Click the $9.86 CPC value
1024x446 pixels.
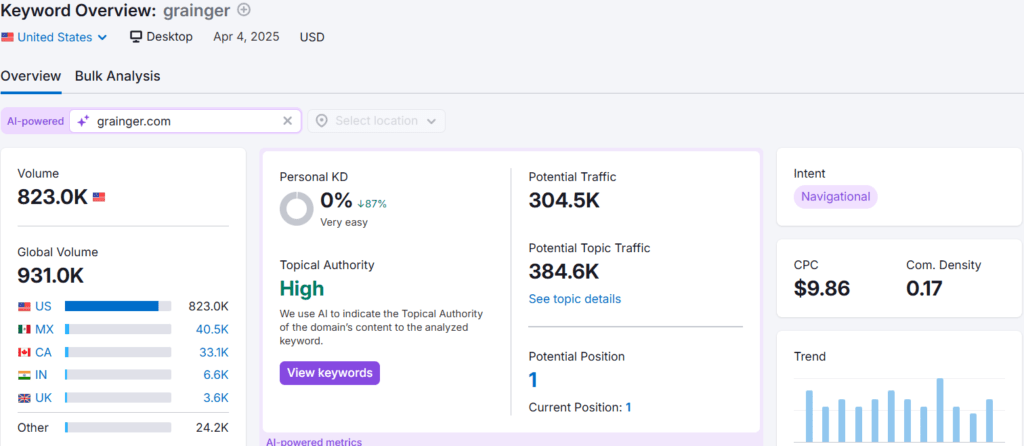822,288
